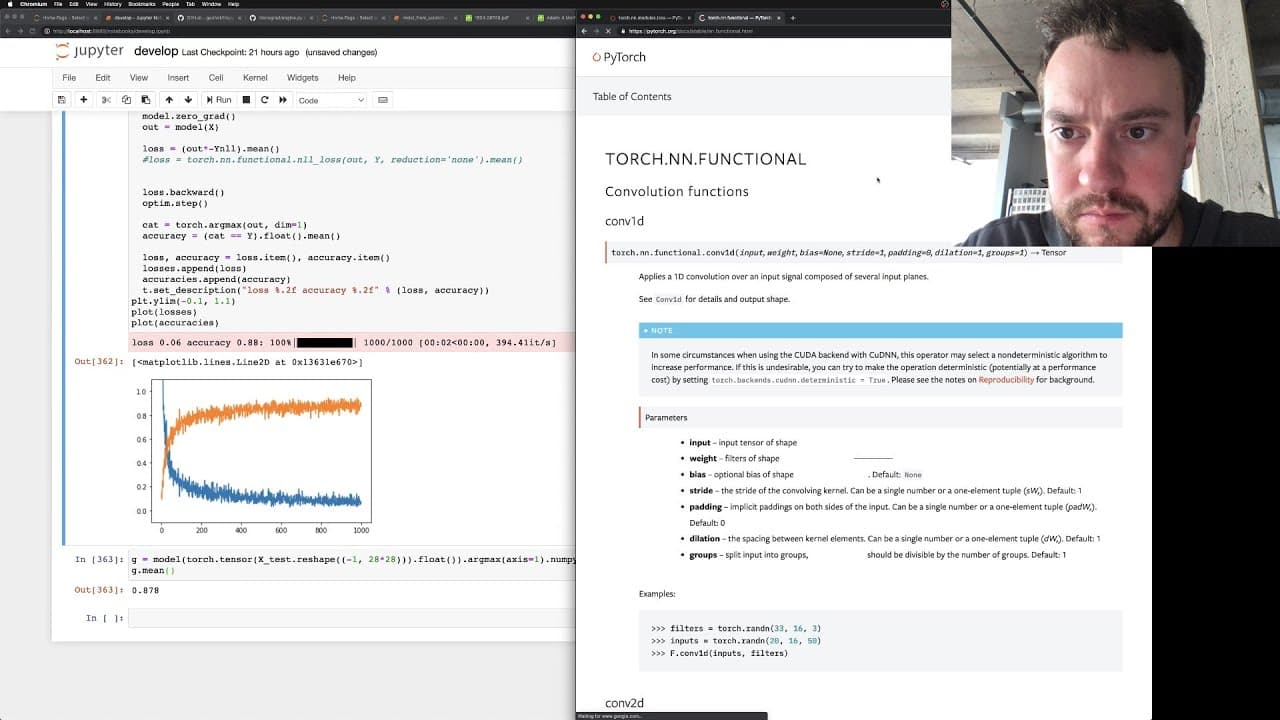Click the conv2d section heading
The width and height of the screenshot is (1280, 720).
point(624,703)
